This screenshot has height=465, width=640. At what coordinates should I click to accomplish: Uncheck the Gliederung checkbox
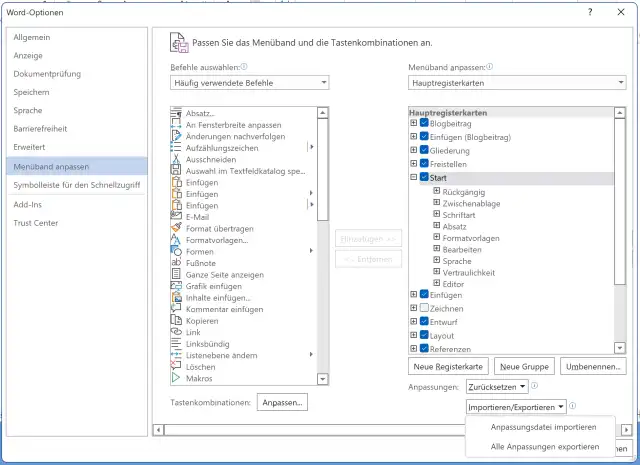pos(424,150)
